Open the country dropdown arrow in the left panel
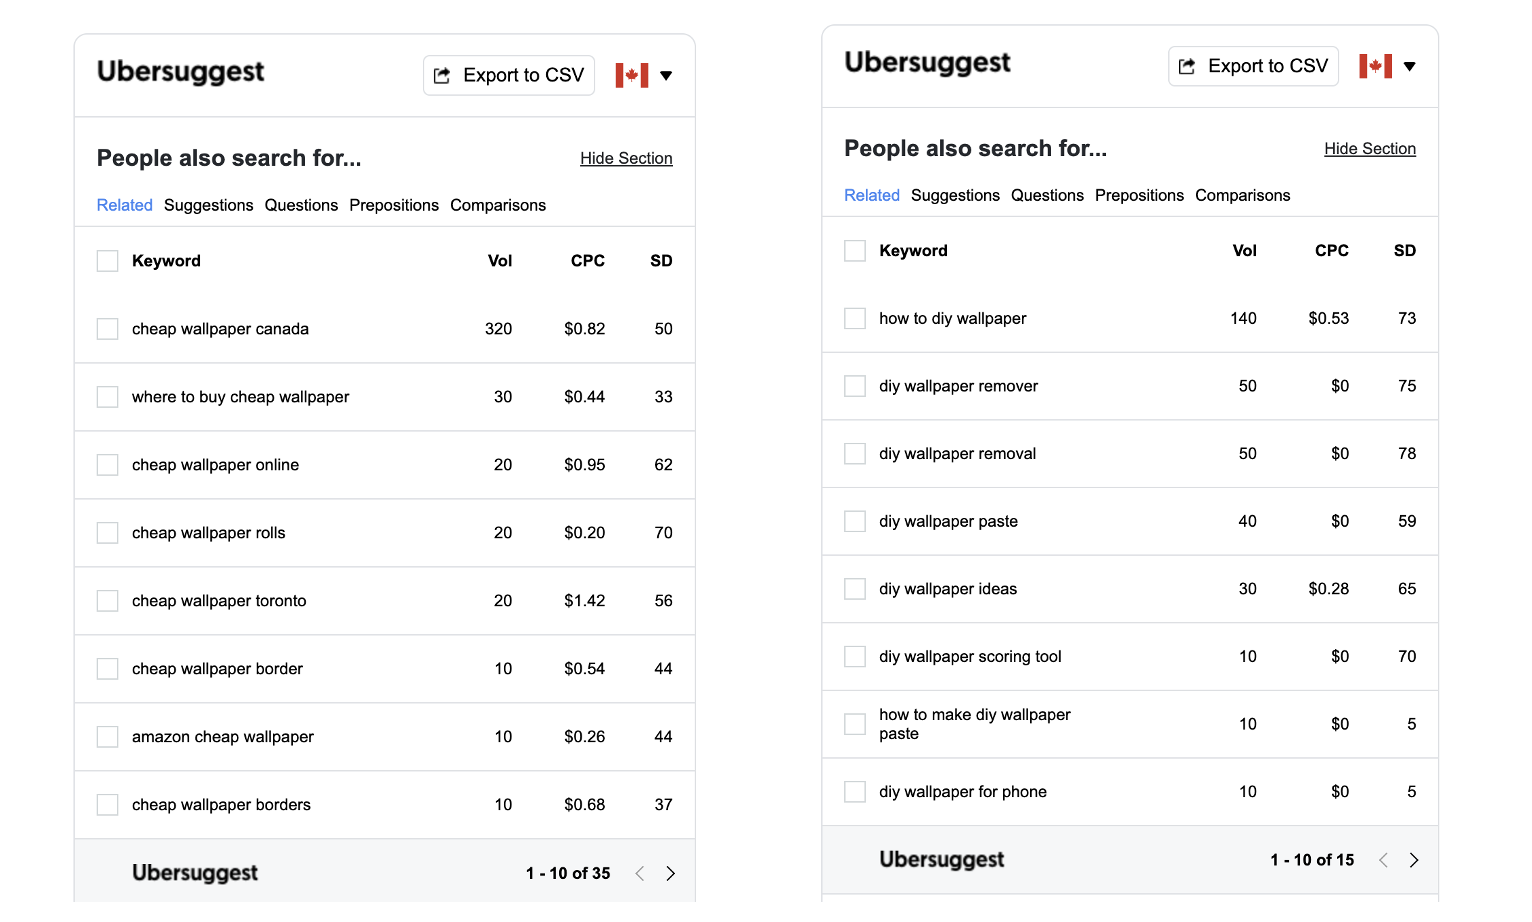 click(666, 75)
